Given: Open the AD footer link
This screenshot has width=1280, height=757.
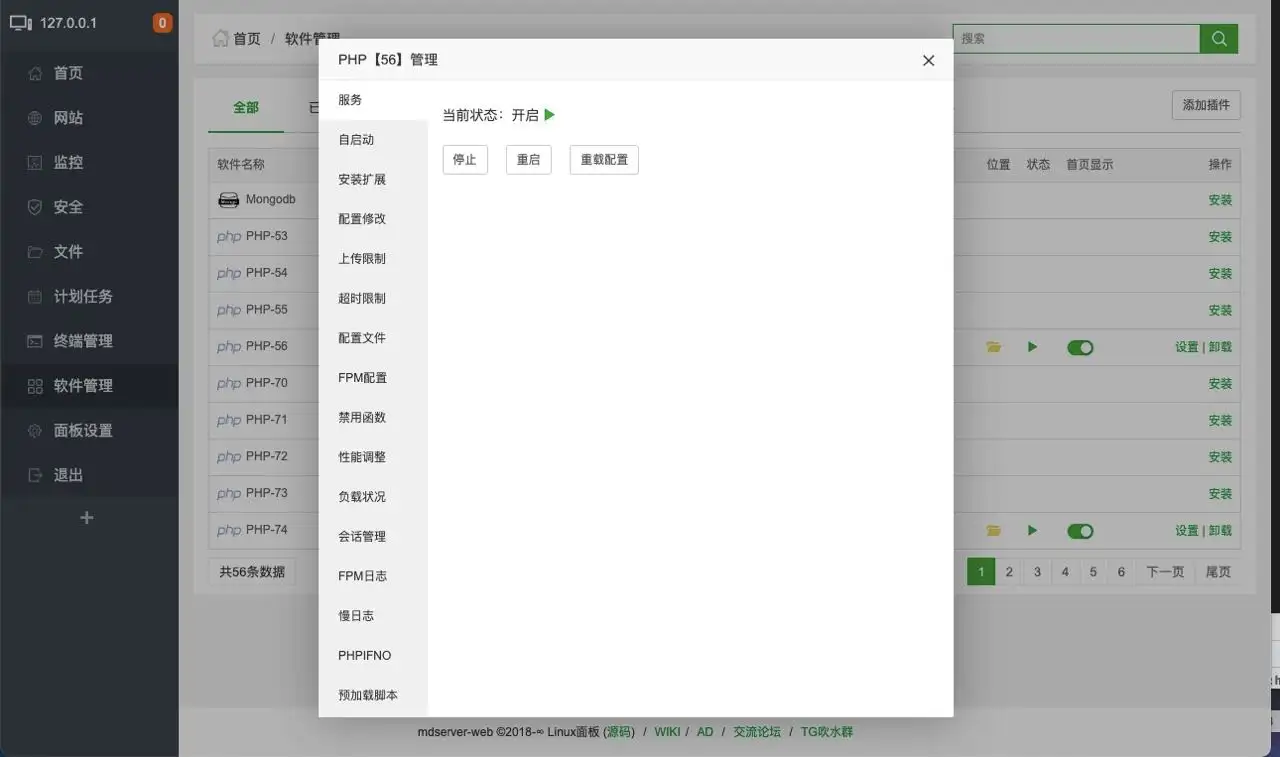Looking at the screenshot, I should pyautogui.click(x=705, y=732).
